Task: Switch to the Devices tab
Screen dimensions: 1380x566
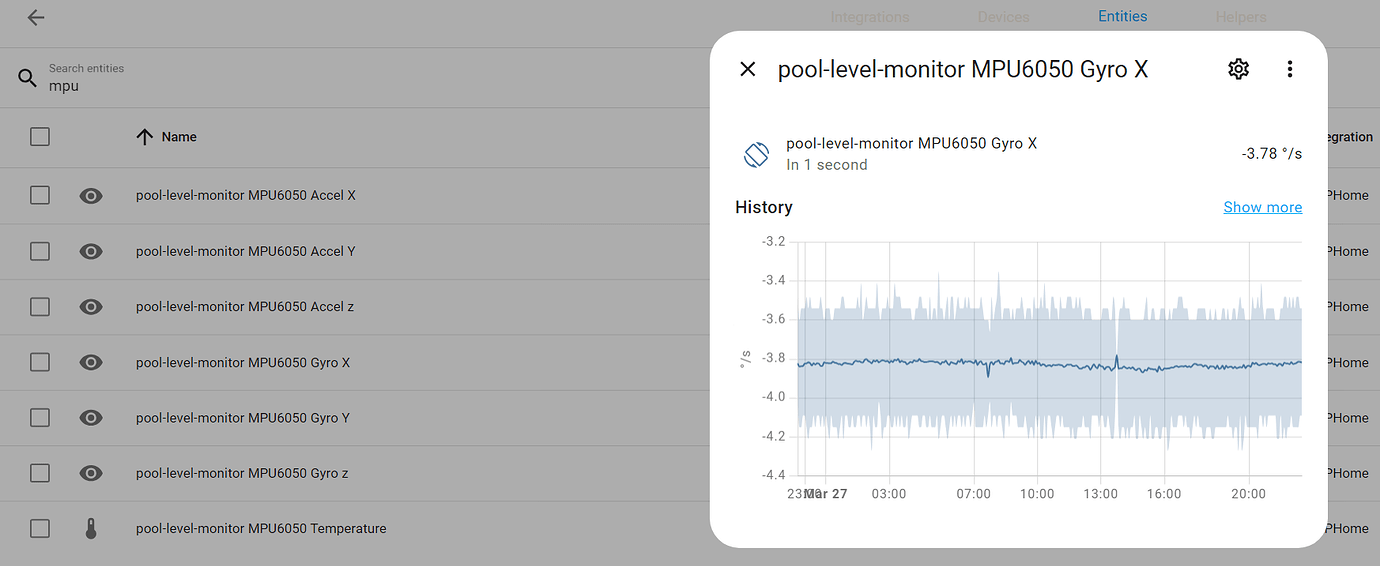Action: [x=1003, y=17]
